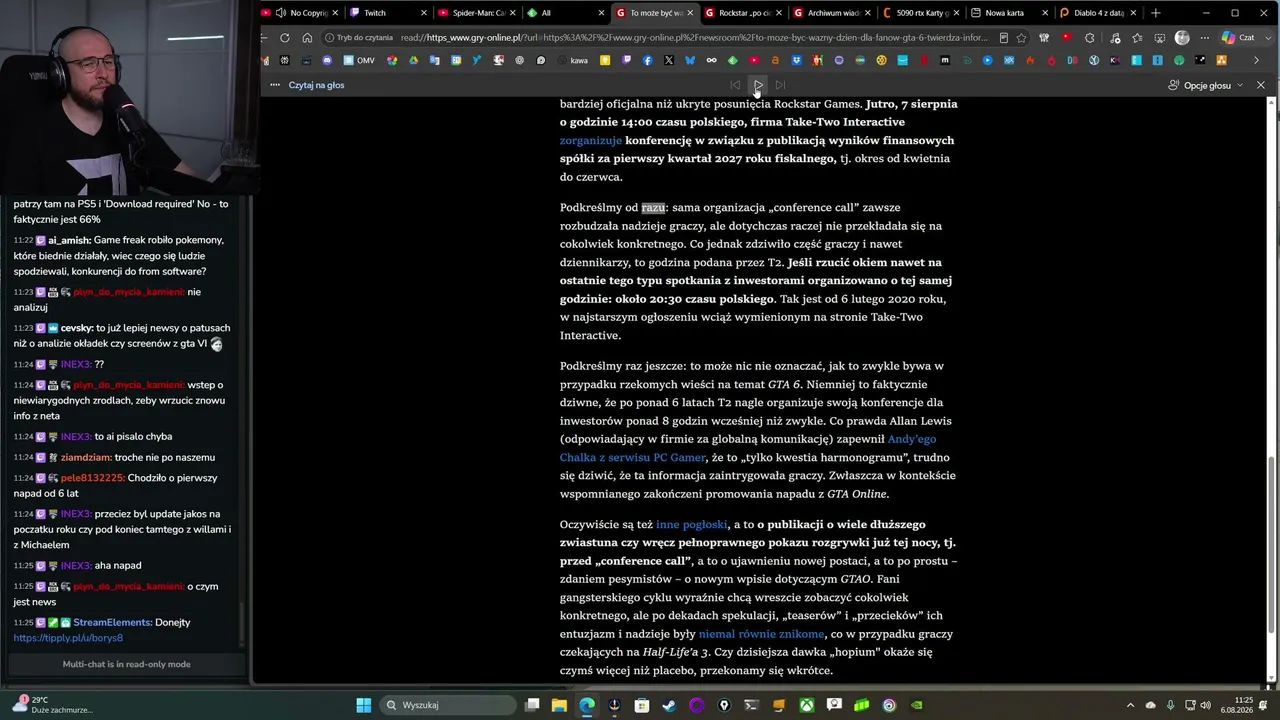
Task: Open the 'niemal równie znikome' link
Action: 762,634
